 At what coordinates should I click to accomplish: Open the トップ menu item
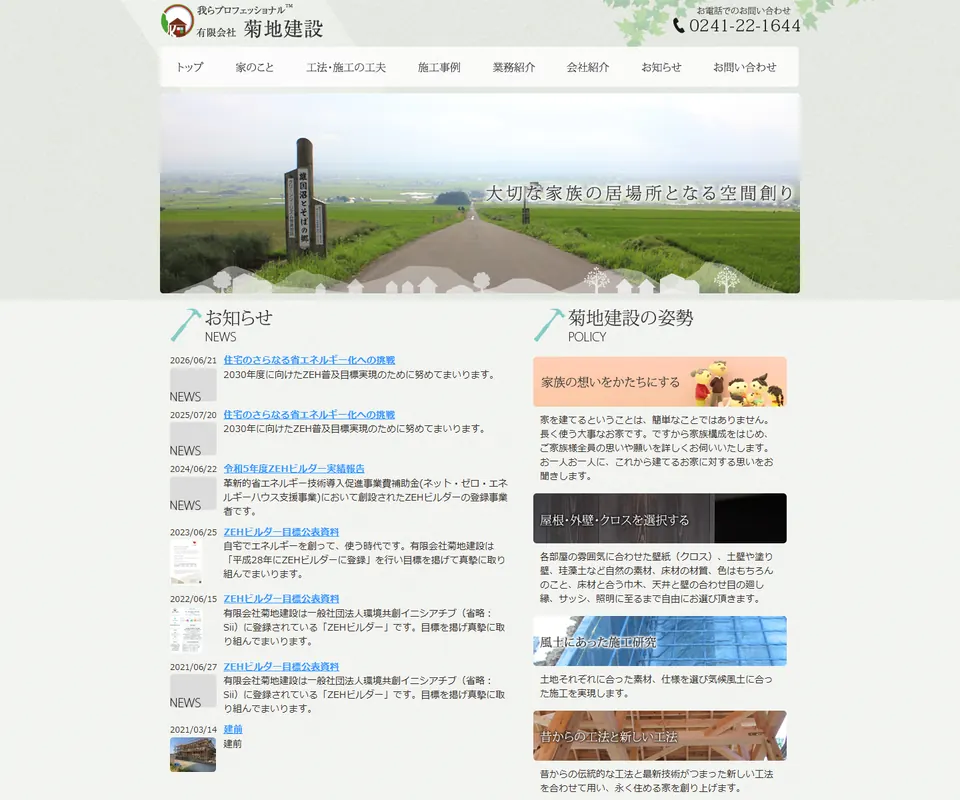coord(189,67)
